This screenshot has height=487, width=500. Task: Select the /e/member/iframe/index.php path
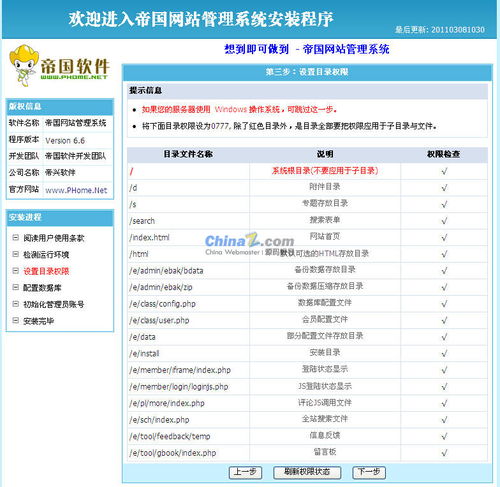tap(180, 370)
